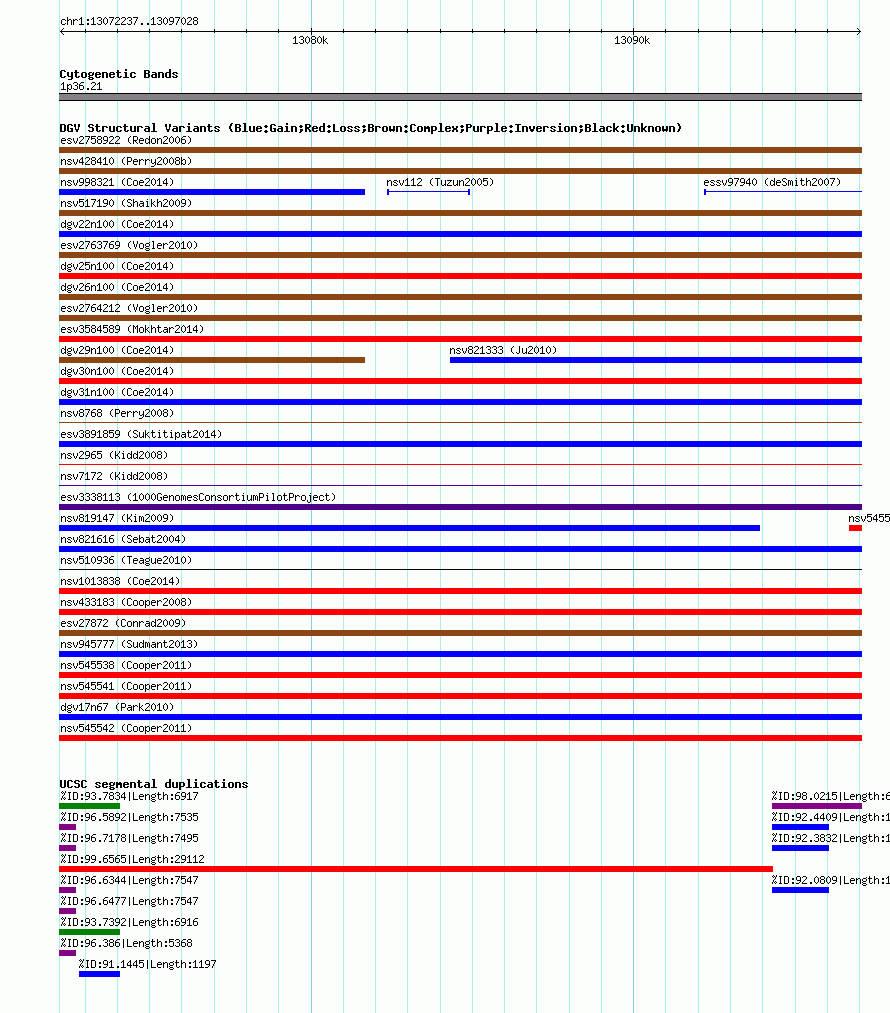Open nsv545541 (Cooper2011) entry
890x1013 pixels.
(x=126, y=686)
